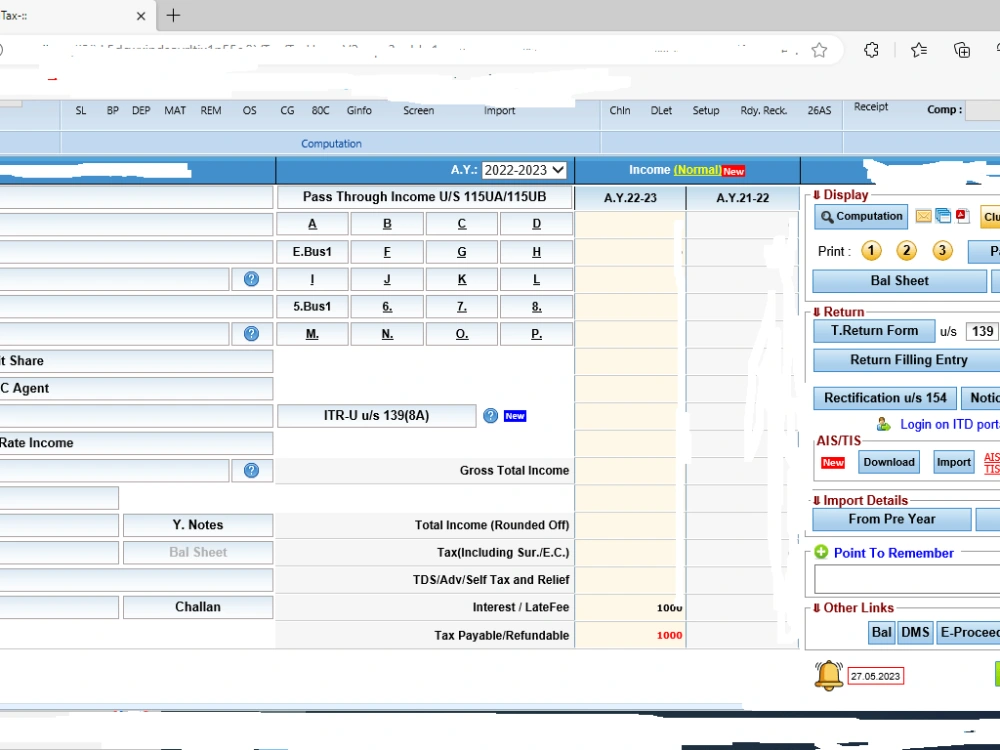Open the SL menu
This screenshot has height=750, width=1000.
81,110
